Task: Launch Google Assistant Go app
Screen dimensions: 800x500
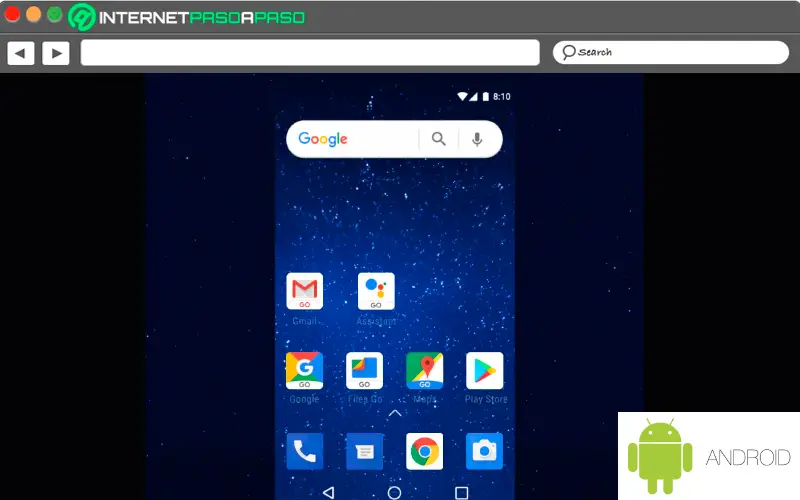Action: pos(376,291)
